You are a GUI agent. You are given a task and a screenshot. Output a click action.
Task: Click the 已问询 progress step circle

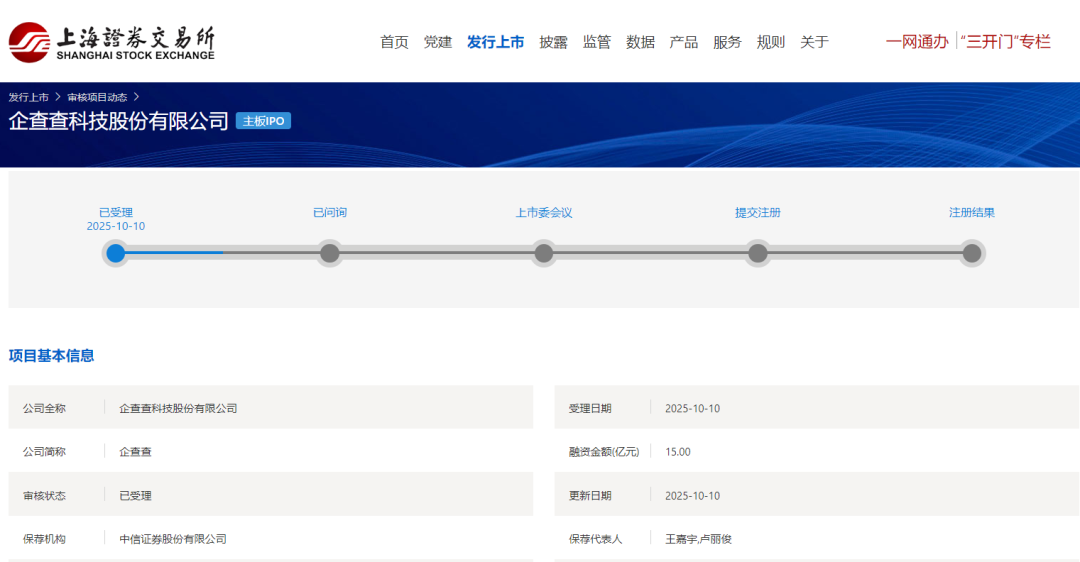tap(329, 253)
